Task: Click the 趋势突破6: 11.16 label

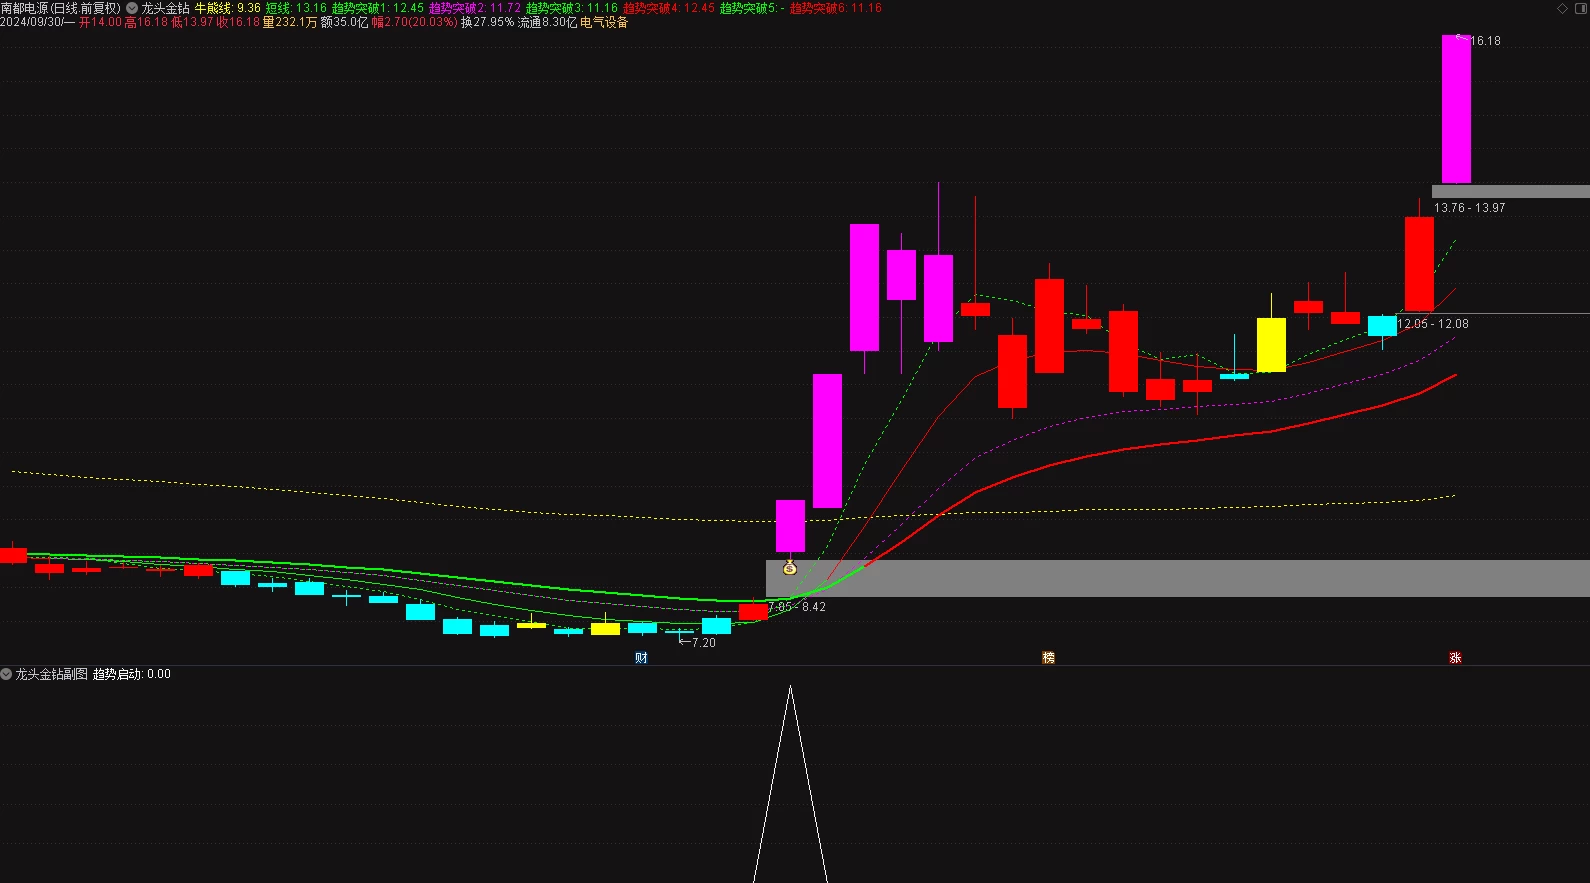Action: point(836,8)
